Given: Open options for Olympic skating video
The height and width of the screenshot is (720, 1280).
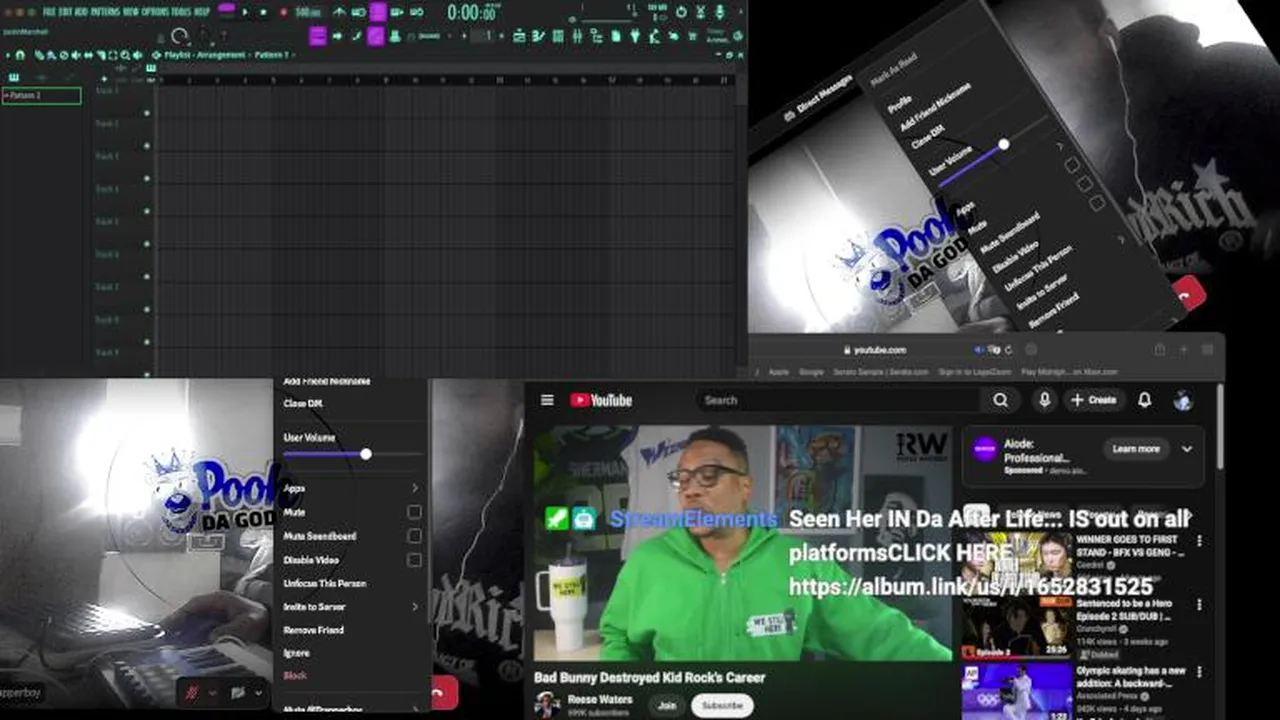Looking at the screenshot, I should (x=1199, y=672).
